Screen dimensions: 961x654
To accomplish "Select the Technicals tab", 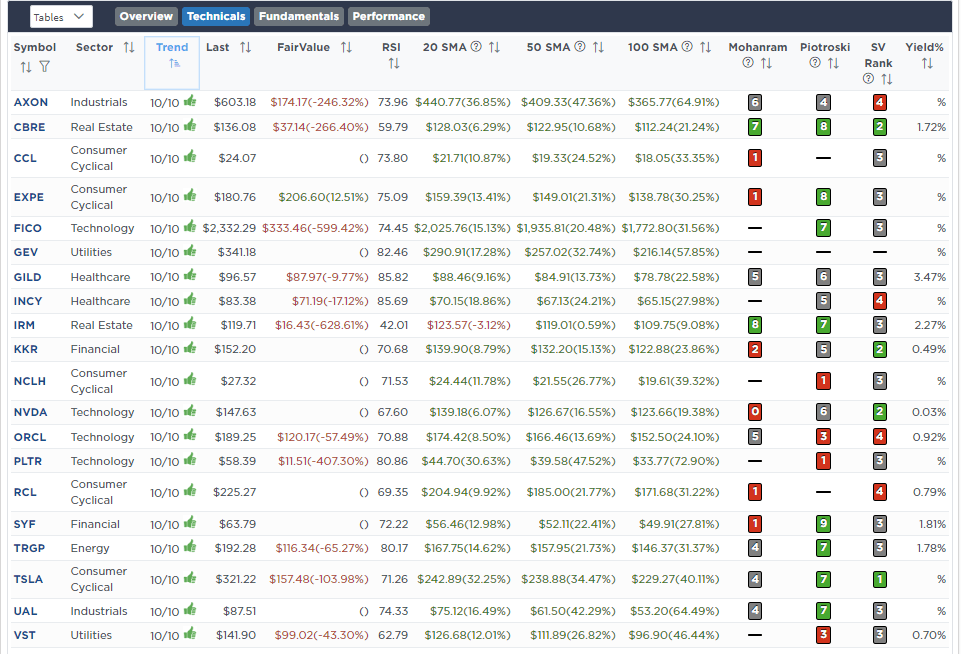I will (x=216, y=17).
